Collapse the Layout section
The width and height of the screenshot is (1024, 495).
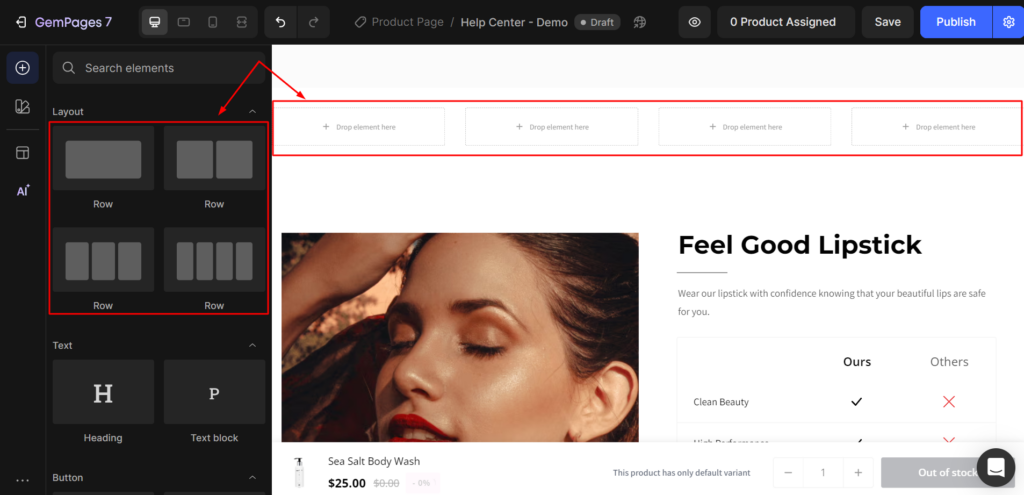pyautogui.click(x=252, y=111)
